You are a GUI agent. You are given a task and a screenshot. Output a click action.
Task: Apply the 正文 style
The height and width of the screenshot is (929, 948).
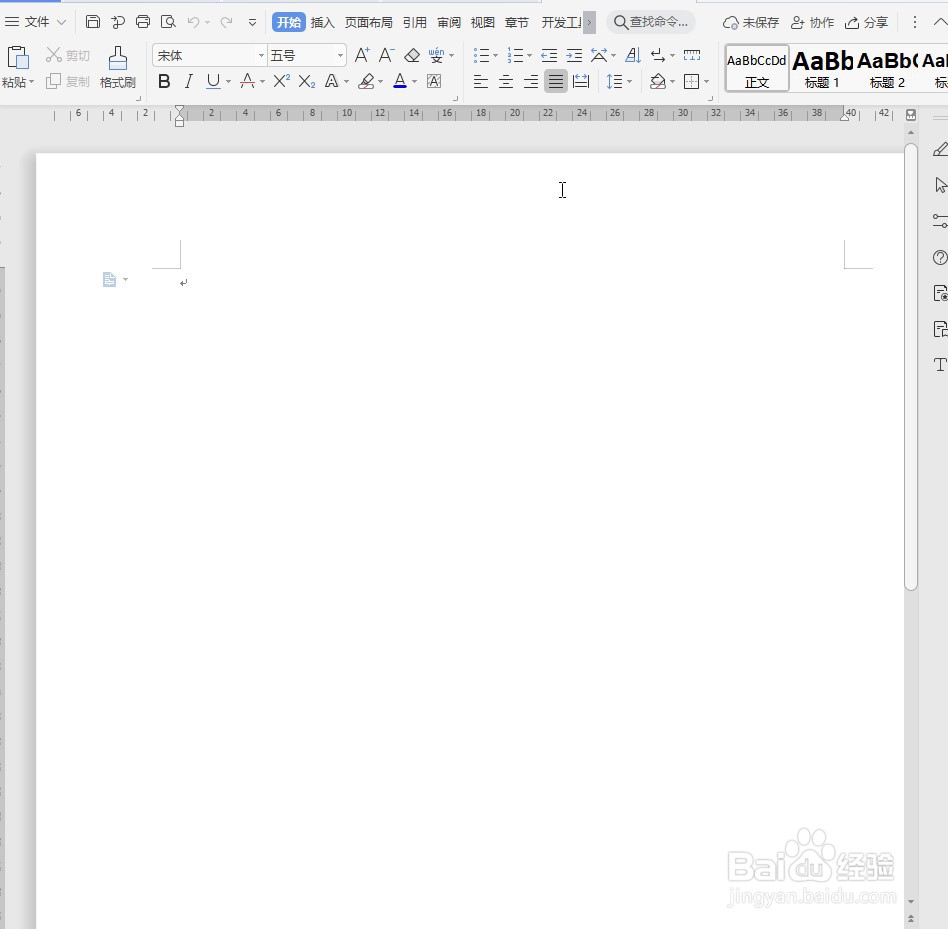(x=757, y=68)
